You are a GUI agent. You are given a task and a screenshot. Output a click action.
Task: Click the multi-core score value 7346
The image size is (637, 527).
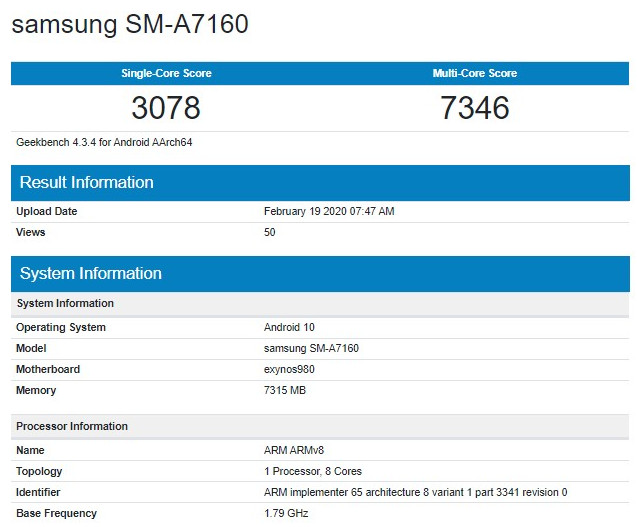coord(474,108)
